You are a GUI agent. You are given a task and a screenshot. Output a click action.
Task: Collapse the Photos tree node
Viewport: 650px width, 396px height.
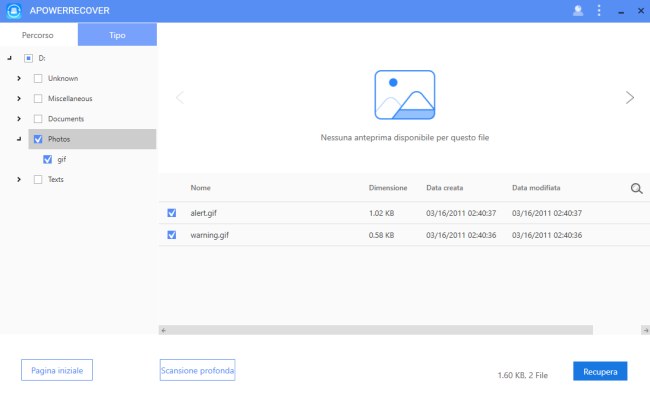pyautogui.click(x=19, y=139)
